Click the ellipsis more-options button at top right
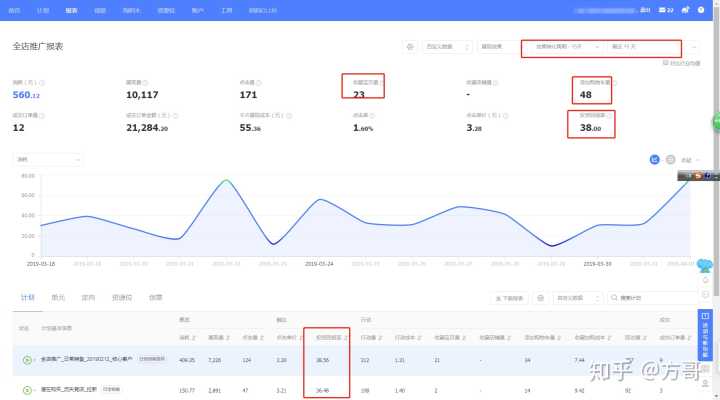This screenshot has width=720, height=400. 694,47
